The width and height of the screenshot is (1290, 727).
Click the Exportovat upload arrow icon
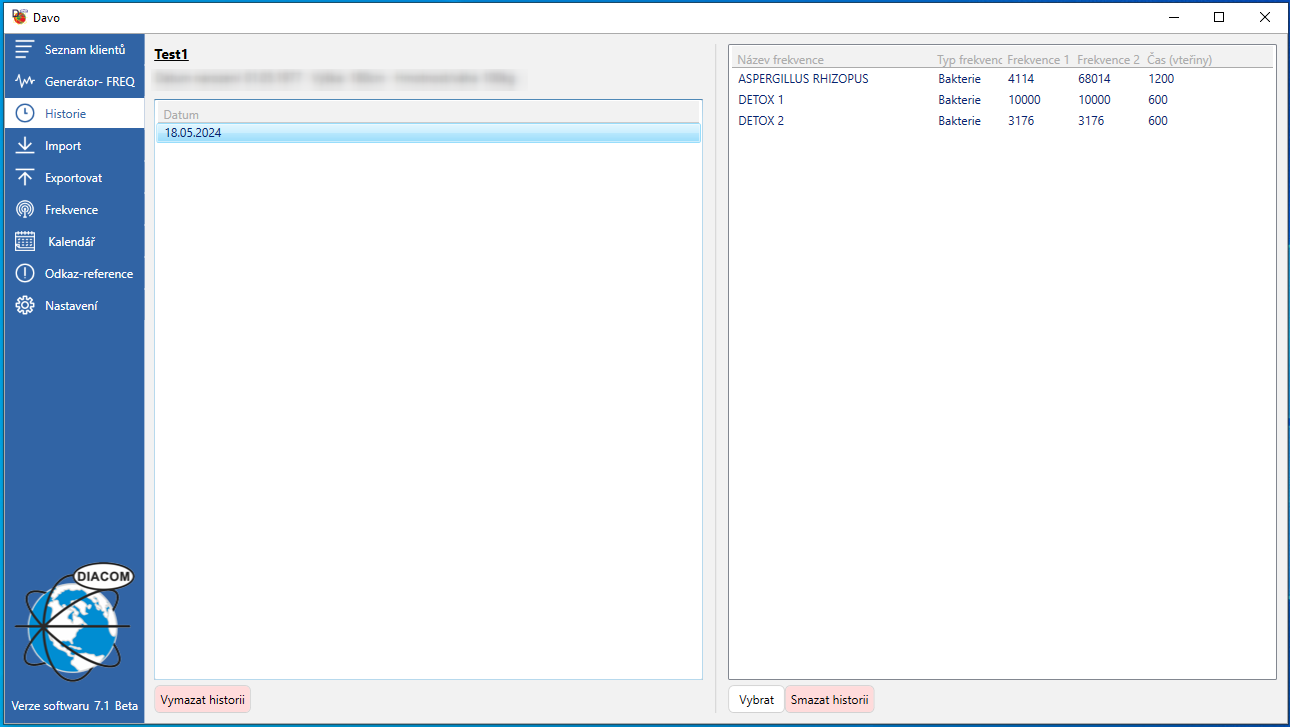[x=25, y=178]
